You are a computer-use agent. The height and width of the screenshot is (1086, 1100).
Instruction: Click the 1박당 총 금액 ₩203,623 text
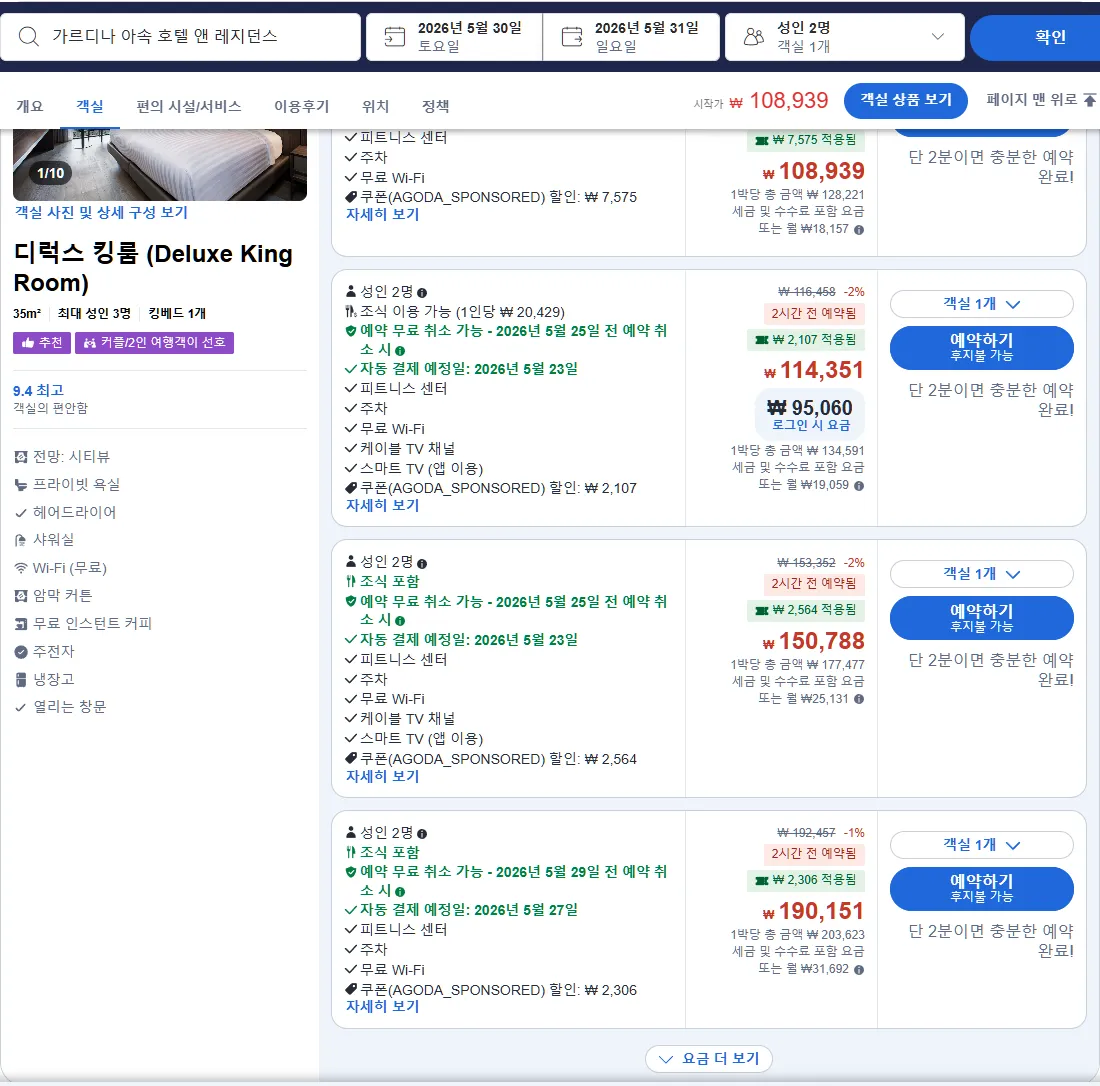(798, 935)
